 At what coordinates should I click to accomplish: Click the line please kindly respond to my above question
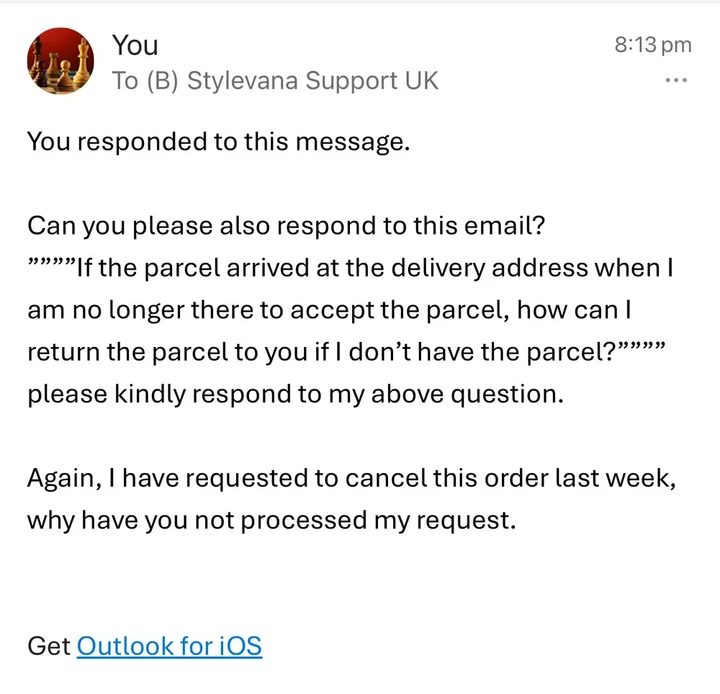(295, 394)
